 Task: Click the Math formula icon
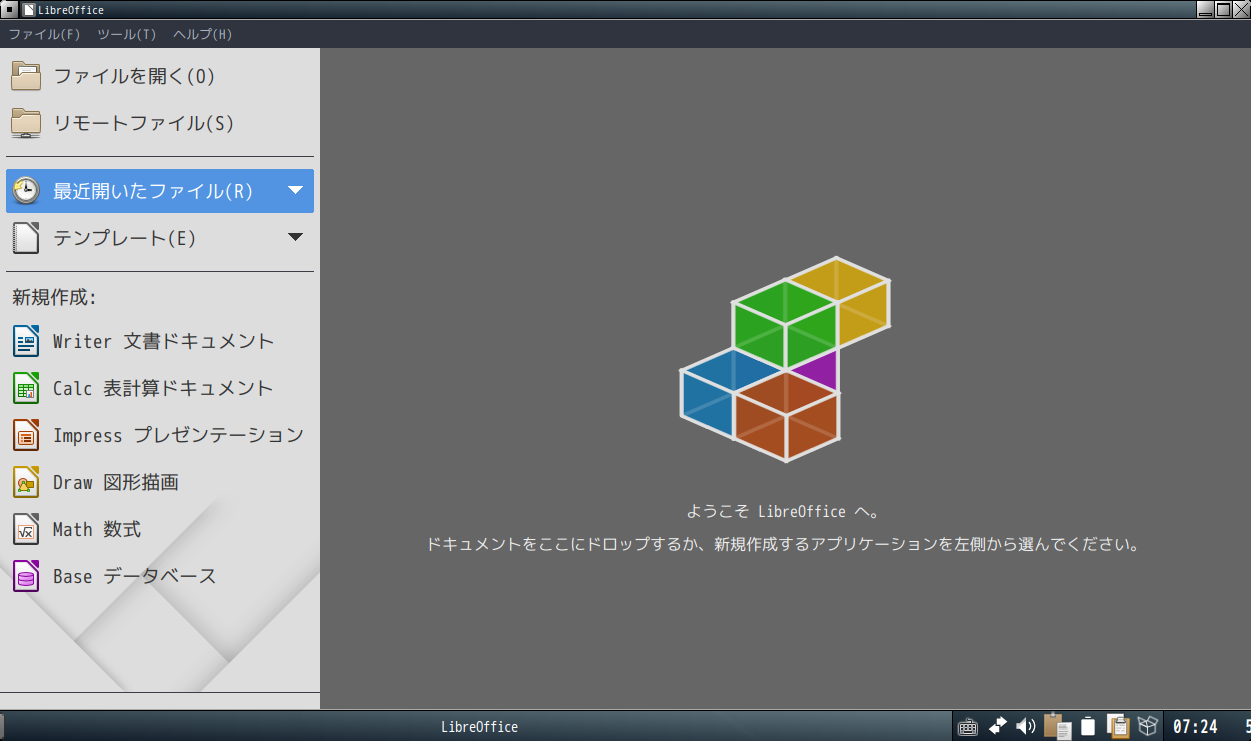click(x=26, y=529)
